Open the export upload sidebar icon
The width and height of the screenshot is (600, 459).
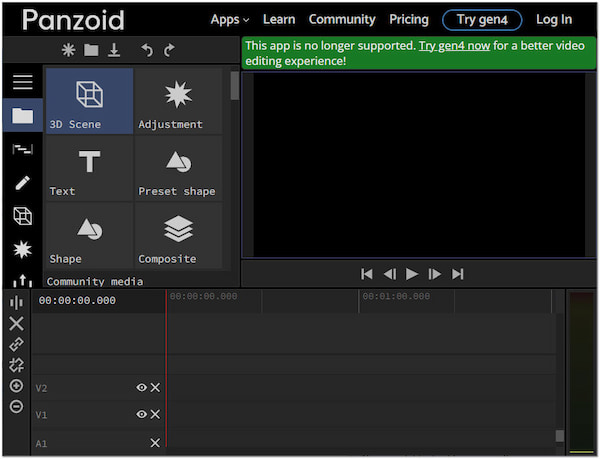click(23, 281)
